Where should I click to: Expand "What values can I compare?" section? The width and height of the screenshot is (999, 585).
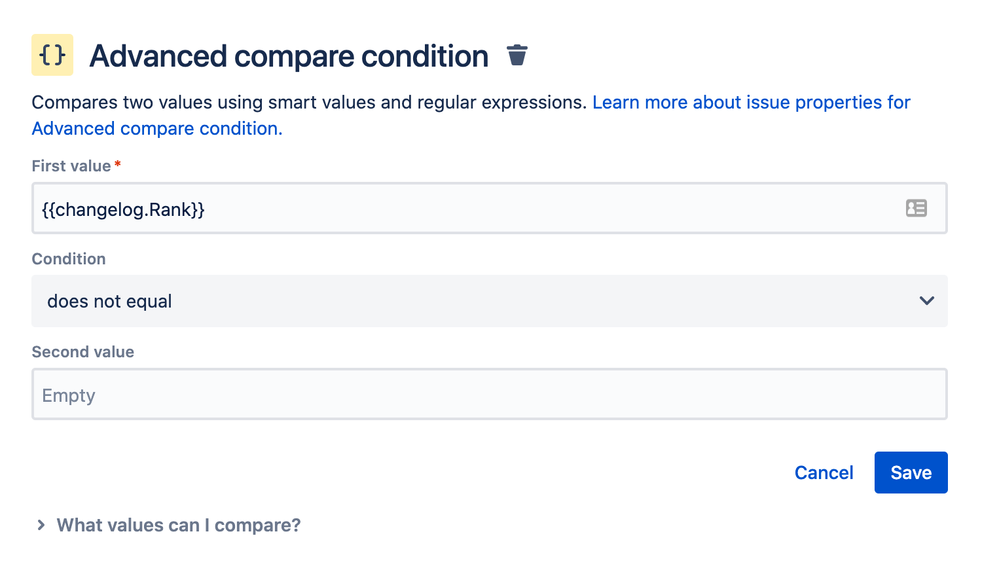point(178,525)
